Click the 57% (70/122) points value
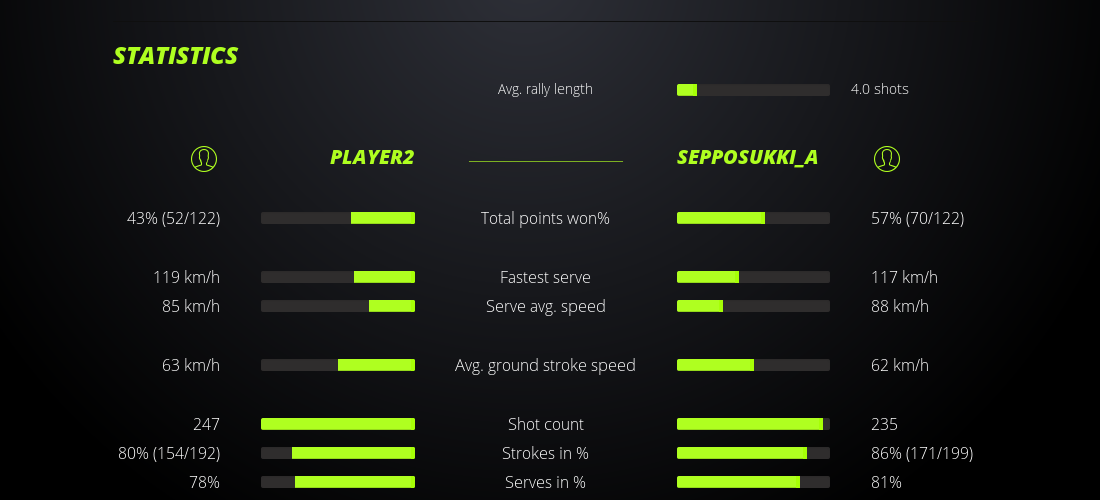1100x500 pixels. 917,218
